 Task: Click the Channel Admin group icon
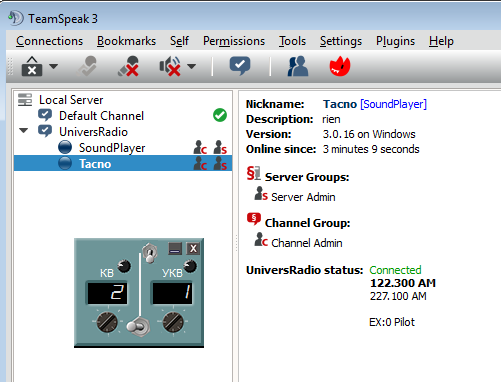261,240
